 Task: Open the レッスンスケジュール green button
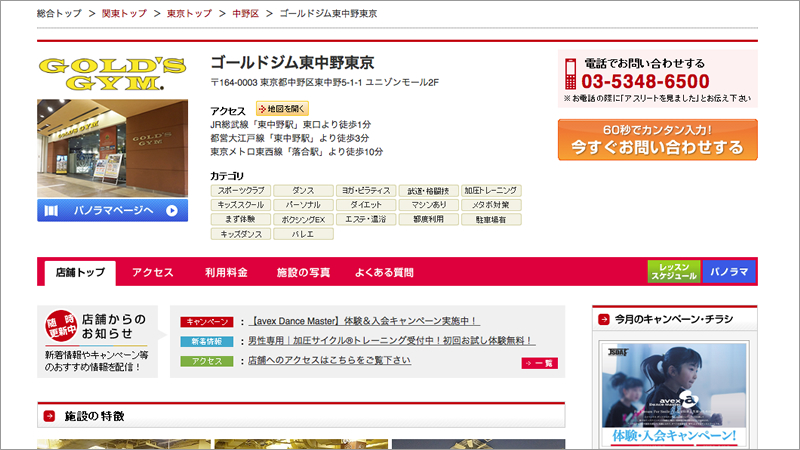pyautogui.click(x=674, y=271)
